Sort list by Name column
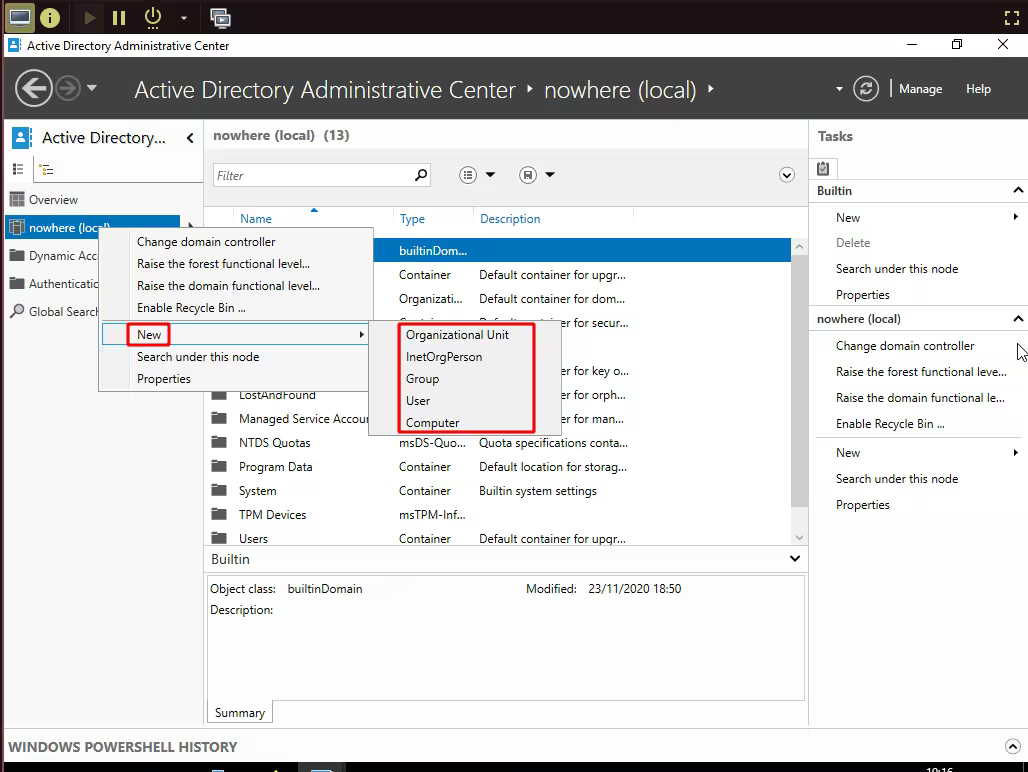1028x772 pixels. point(256,219)
